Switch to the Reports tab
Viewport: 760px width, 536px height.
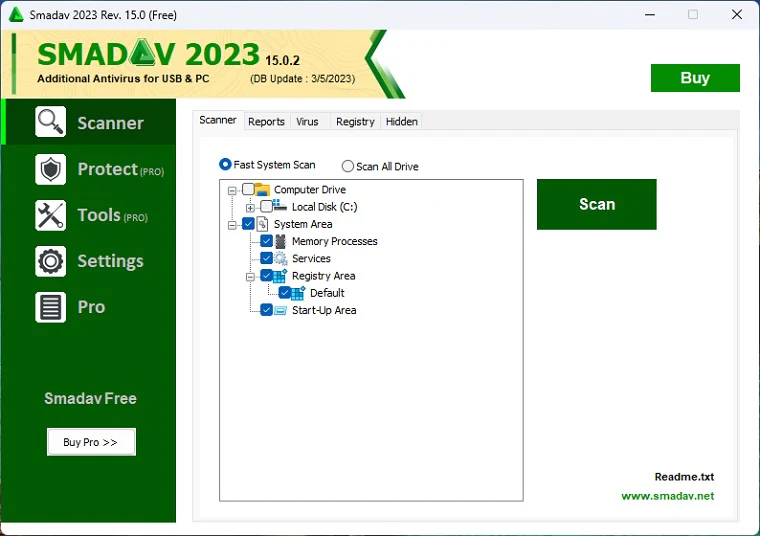pyautogui.click(x=266, y=121)
